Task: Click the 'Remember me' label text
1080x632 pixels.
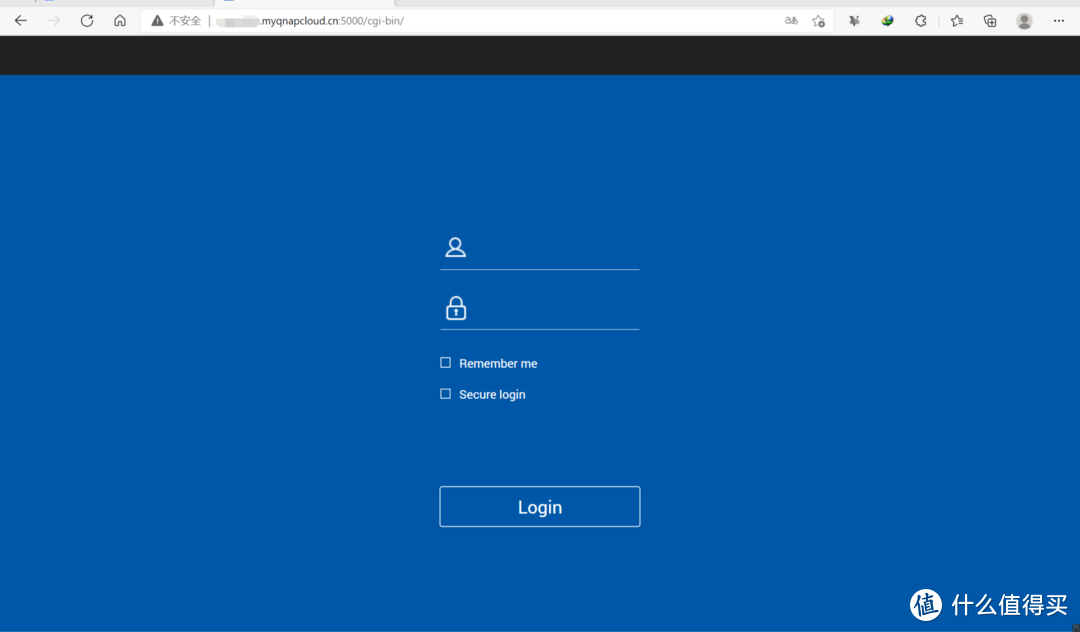Action: (498, 364)
